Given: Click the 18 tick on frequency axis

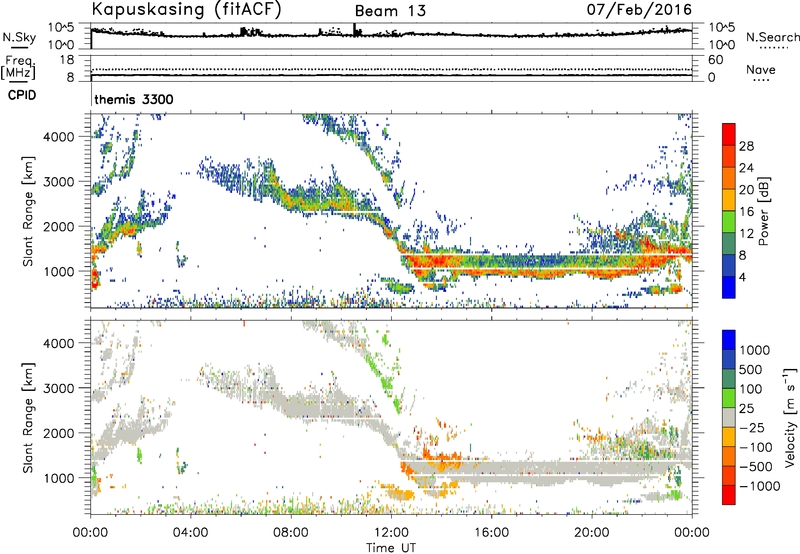Looking at the screenshot, I should click(67, 59).
